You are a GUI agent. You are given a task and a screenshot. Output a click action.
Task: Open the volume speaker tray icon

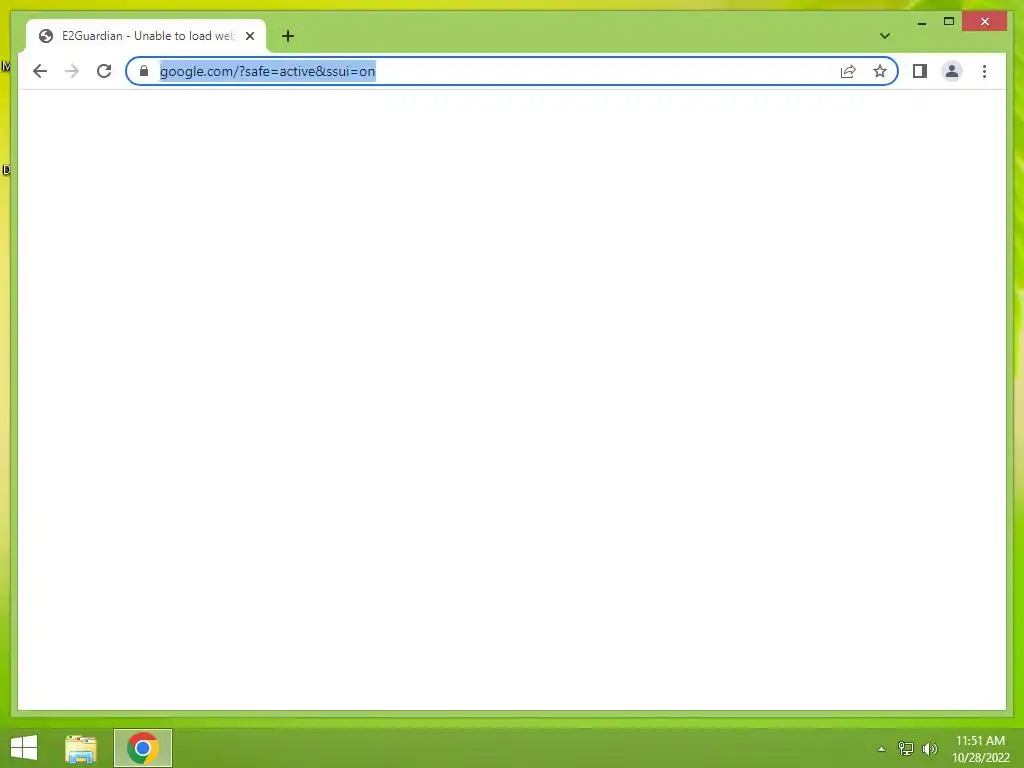pos(929,749)
